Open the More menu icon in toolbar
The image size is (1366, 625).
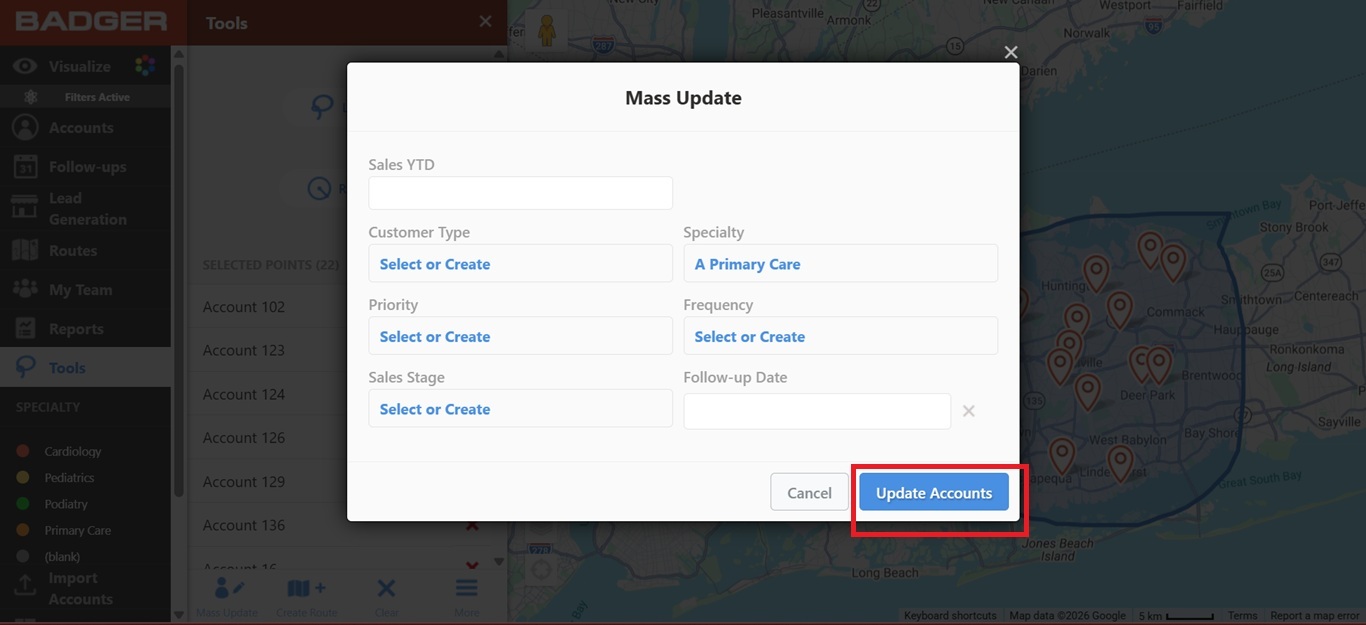[466, 589]
